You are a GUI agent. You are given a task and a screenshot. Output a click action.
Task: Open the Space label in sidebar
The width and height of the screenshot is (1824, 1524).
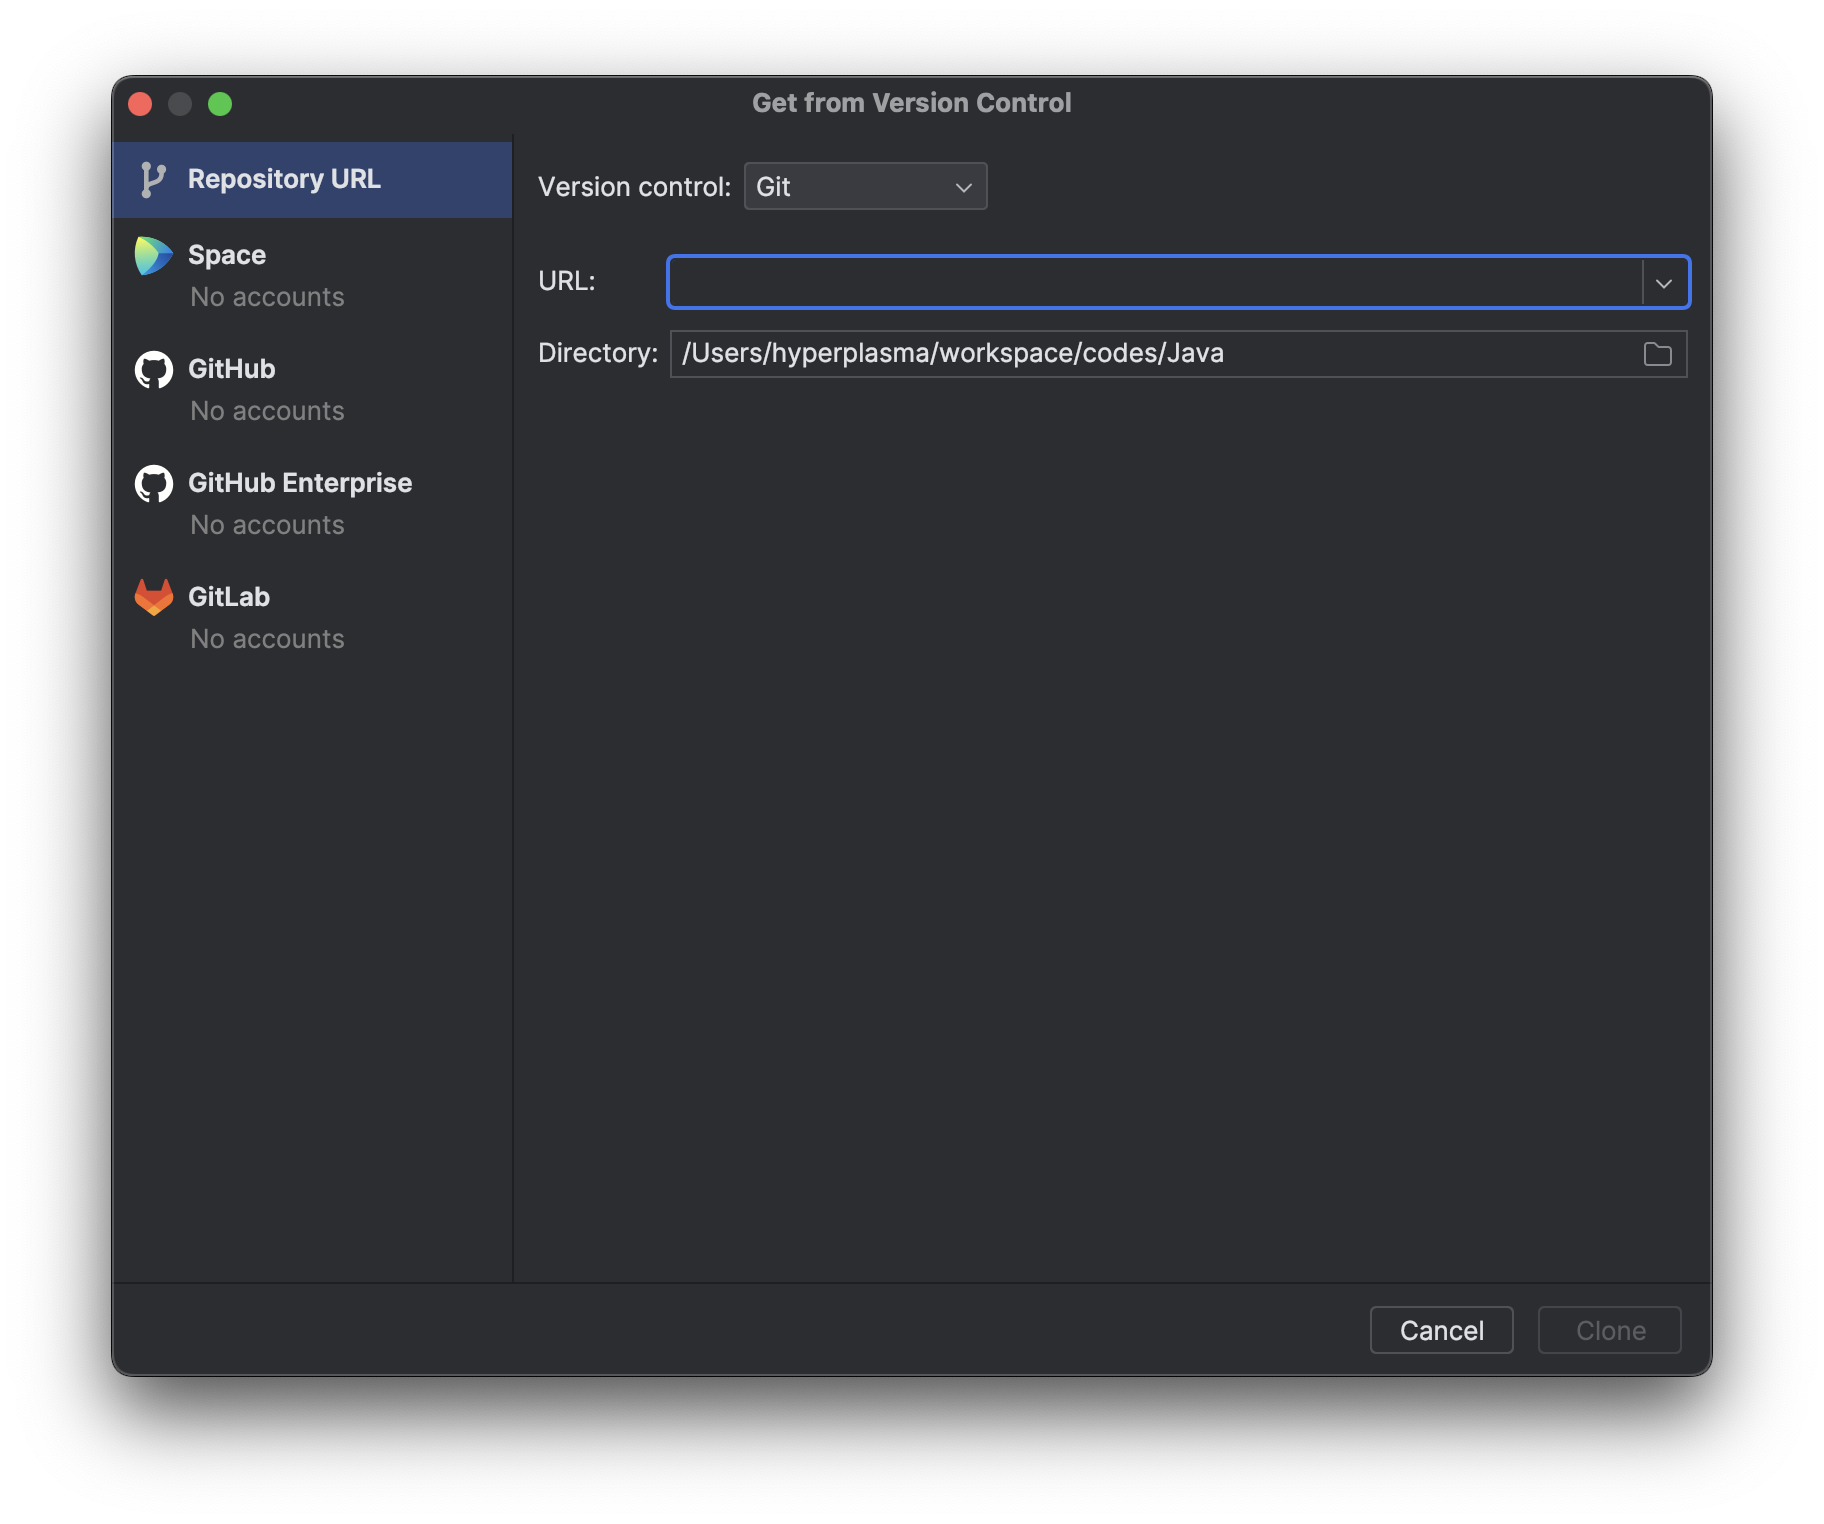(x=227, y=255)
